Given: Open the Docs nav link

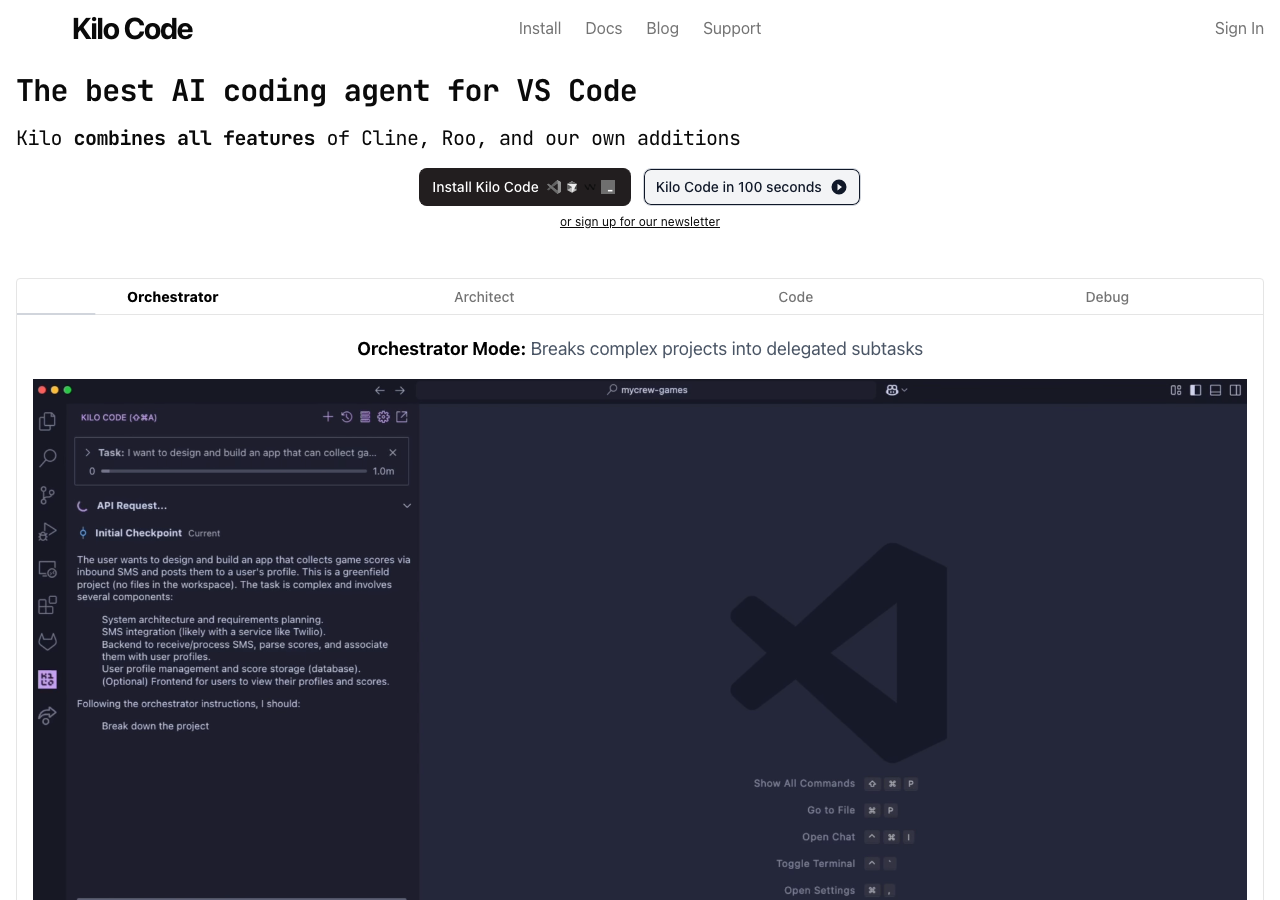Looking at the screenshot, I should tap(604, 28).
